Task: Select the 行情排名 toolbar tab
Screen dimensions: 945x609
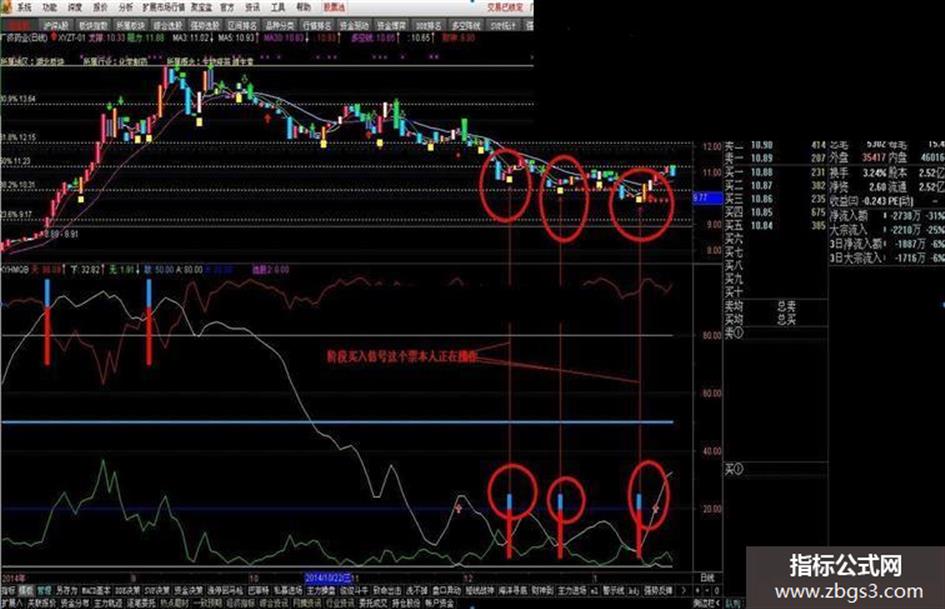Action: pos(317,25)
